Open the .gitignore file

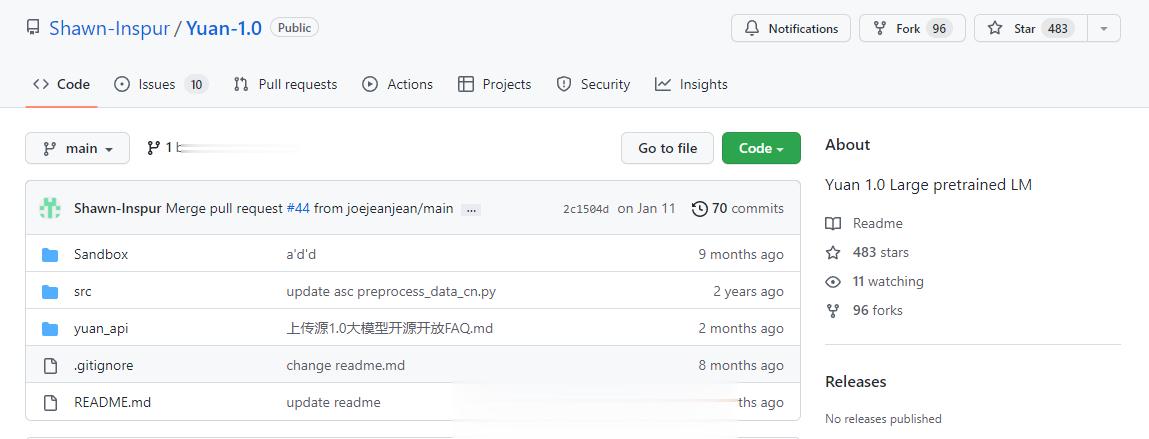pos(103,365)
